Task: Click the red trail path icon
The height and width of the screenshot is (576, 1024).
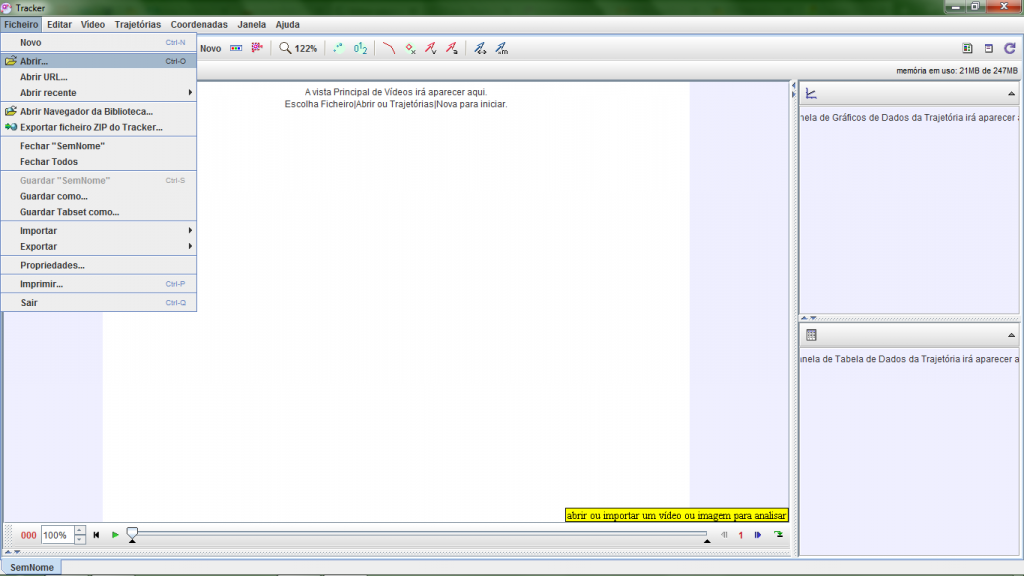Action: (x=389, y=48)
